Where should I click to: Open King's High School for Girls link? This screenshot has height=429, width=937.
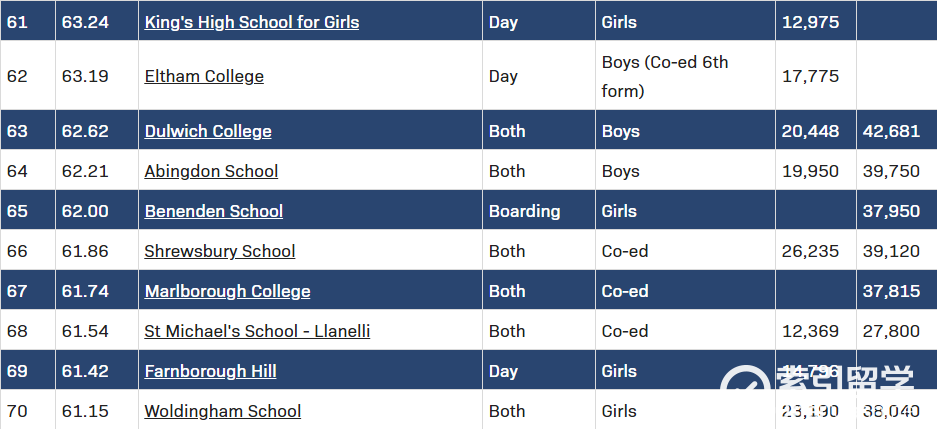(252, 22)
